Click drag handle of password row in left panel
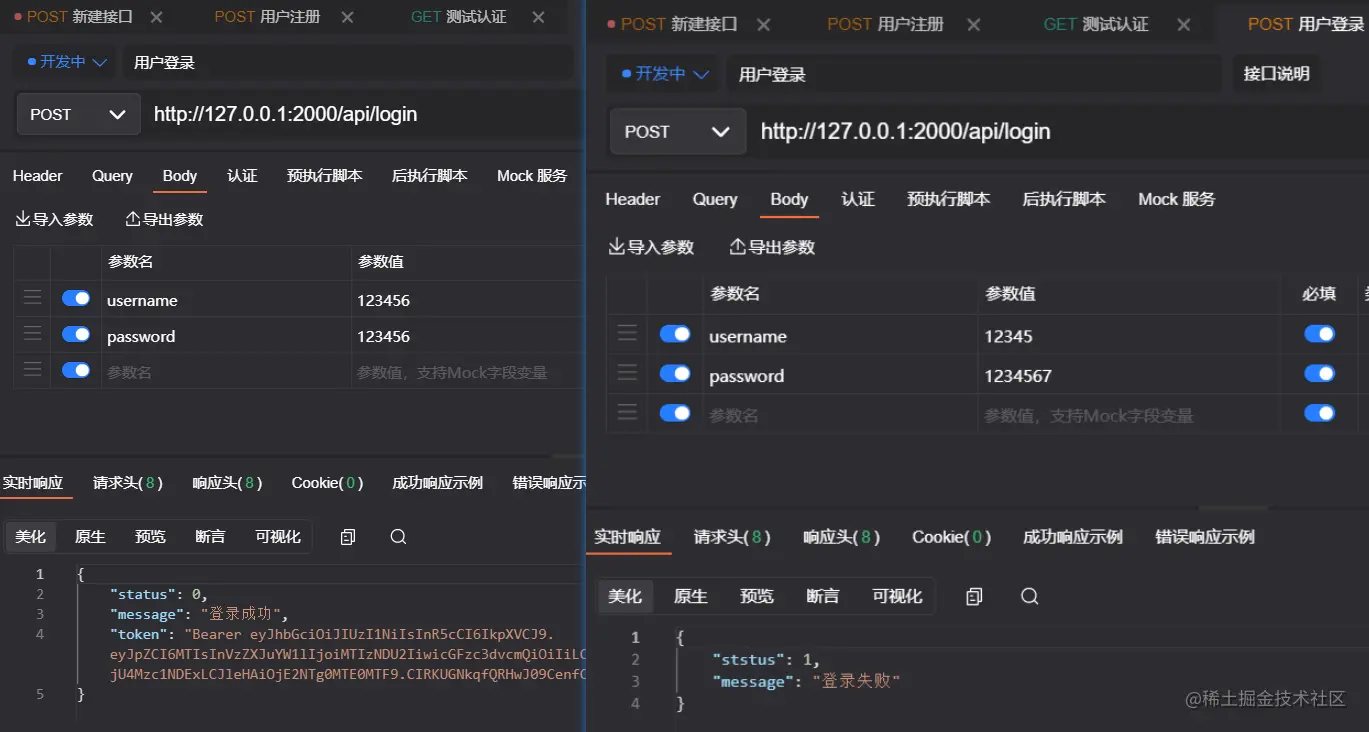The height and width of the screenshot is (732, 1369). (x=33, y=333)
